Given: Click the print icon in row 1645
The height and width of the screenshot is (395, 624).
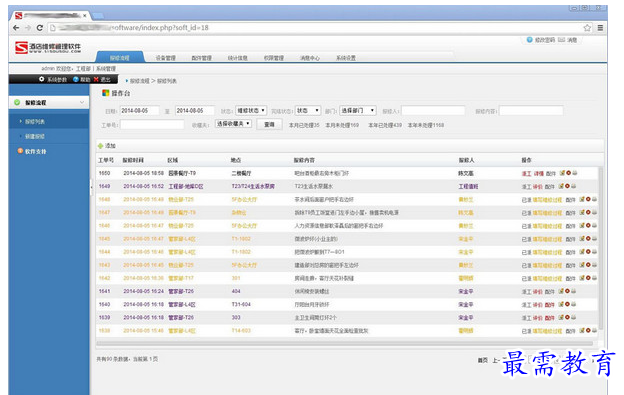Looking at the screenshot, I should tap(594, 239).
